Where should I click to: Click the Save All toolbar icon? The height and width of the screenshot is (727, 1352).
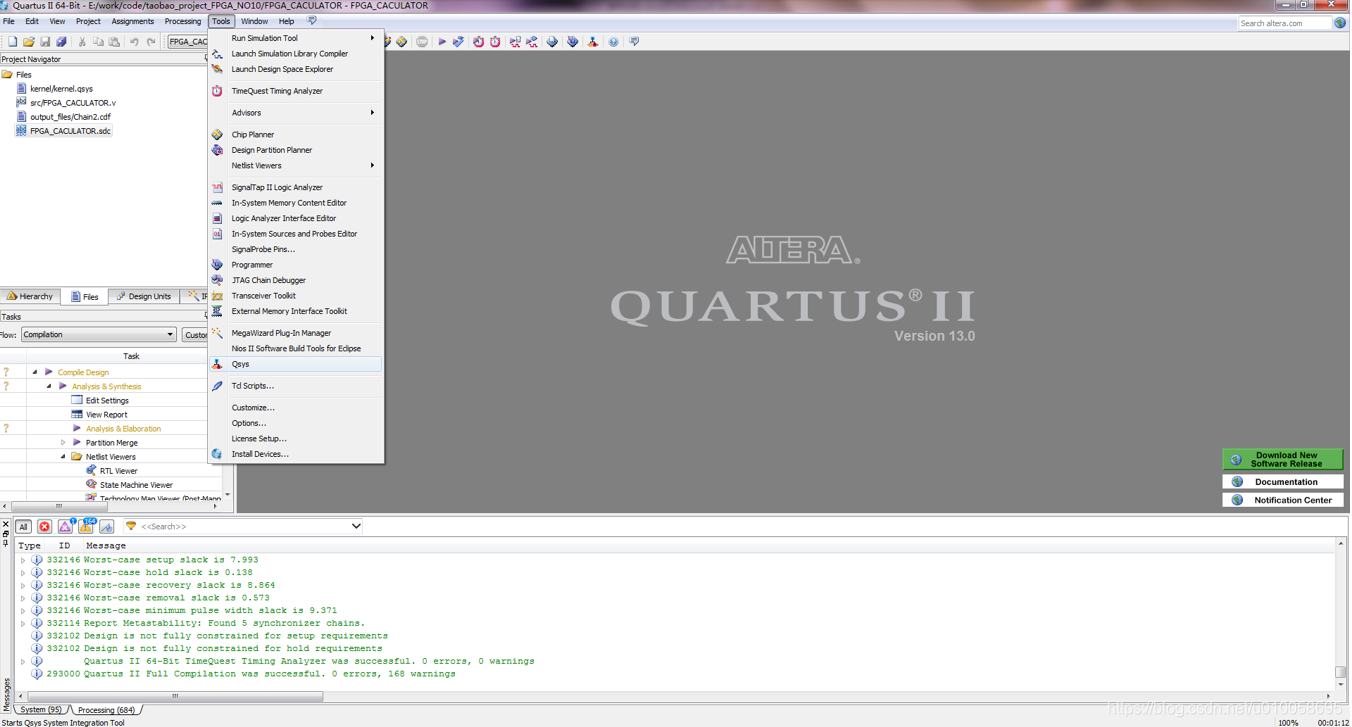(61, 42)
